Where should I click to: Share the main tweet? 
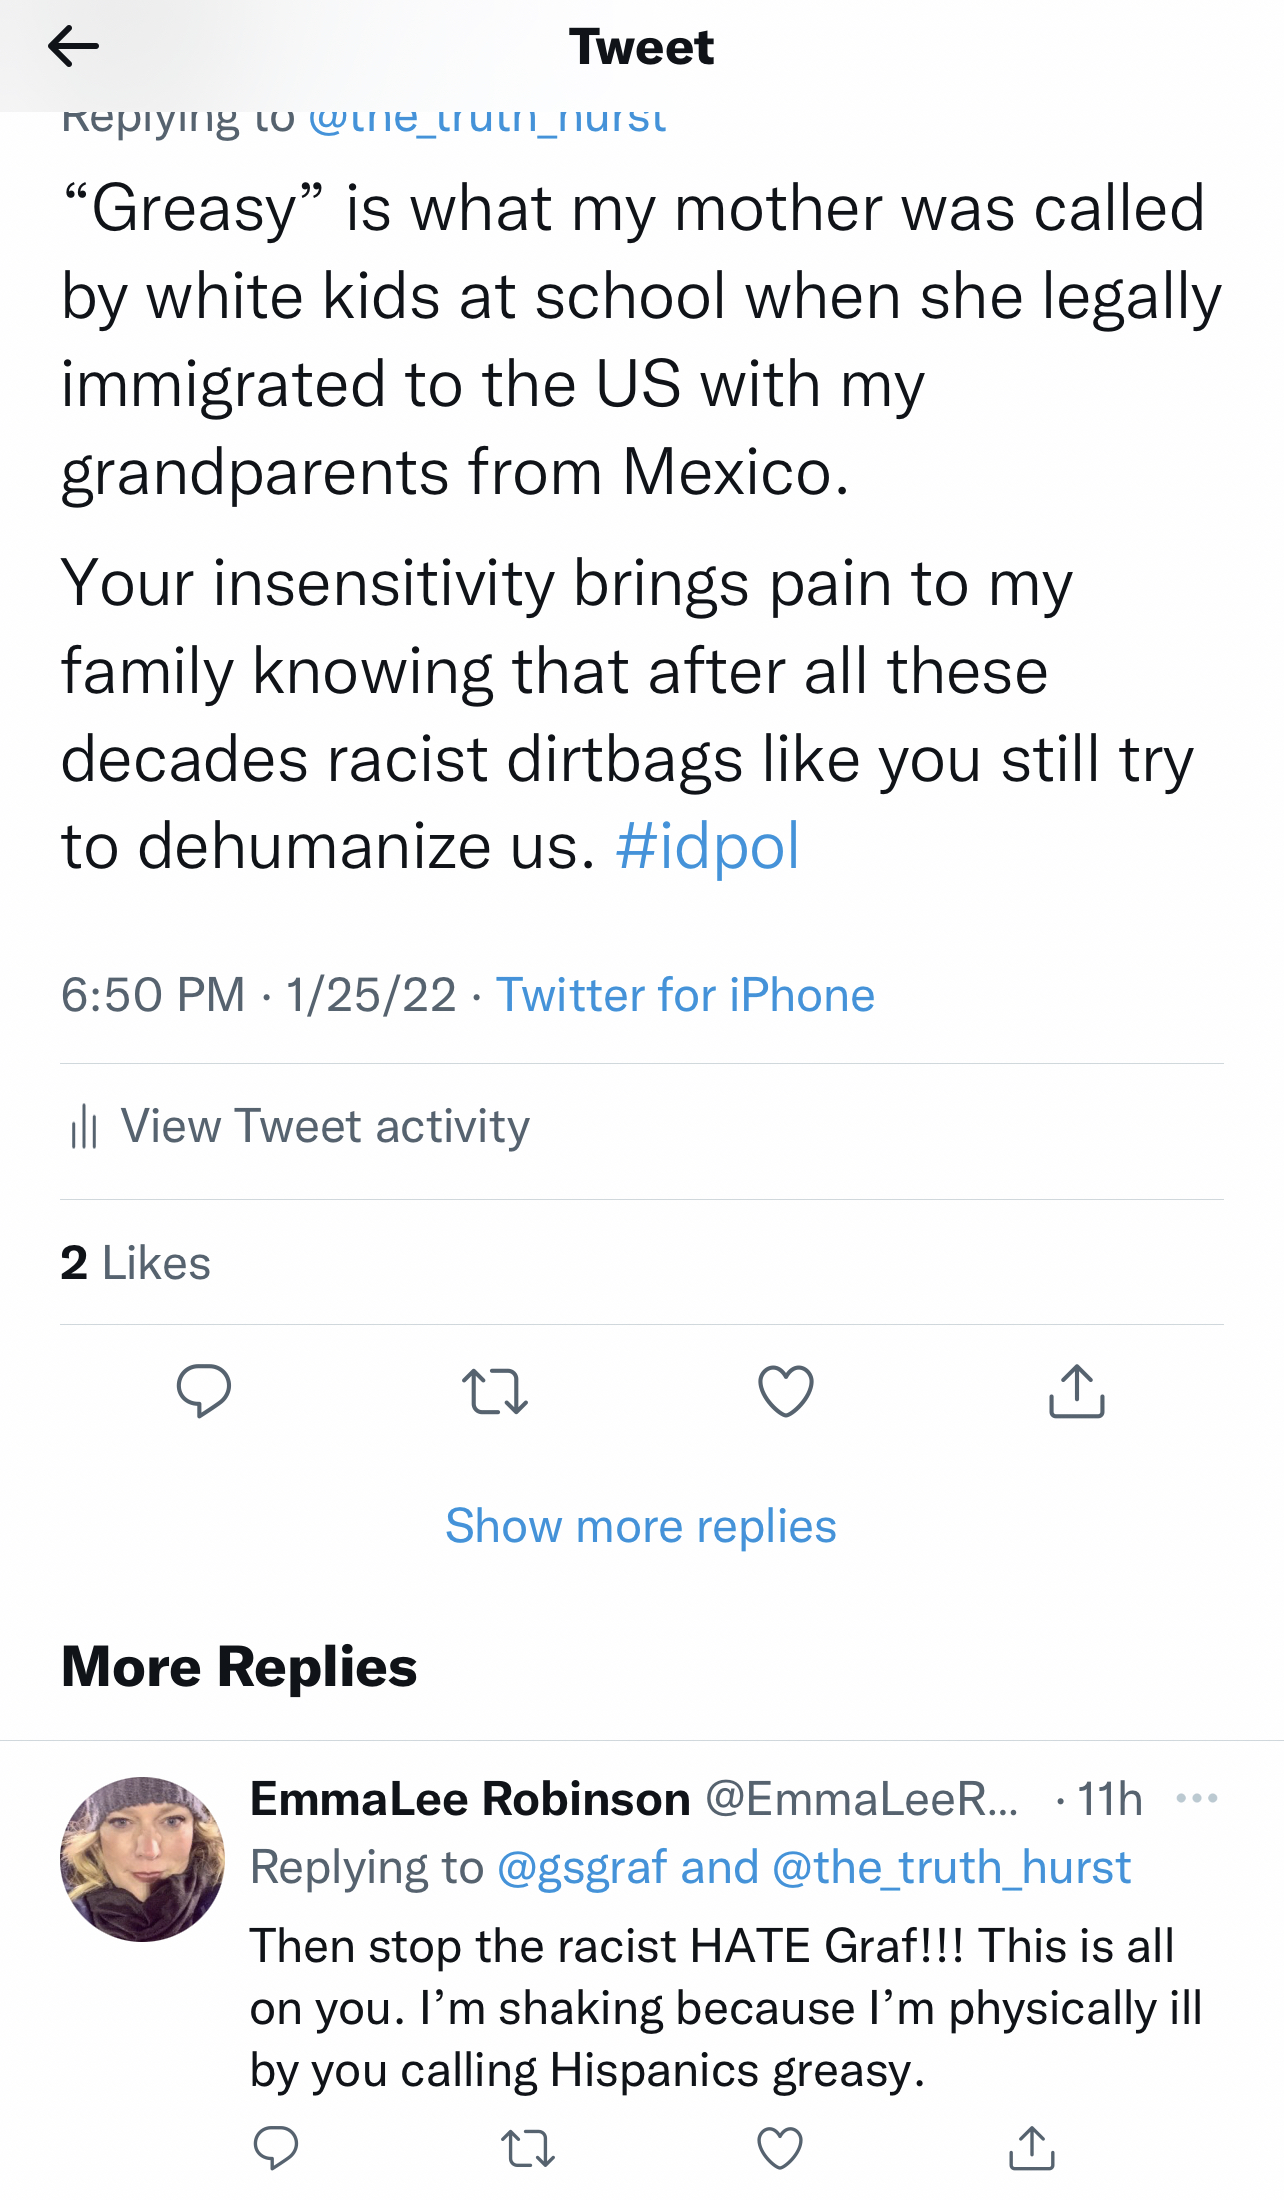click(1077, 1391)
